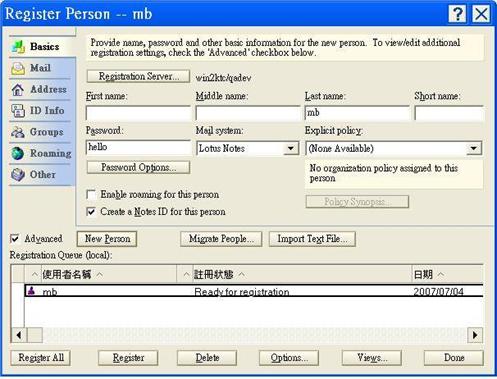Image resolution: width=497 pixels, height=379 pixels.
Task: Click the Address house icon
Action: pyautogui.click(x=18, y=90)
